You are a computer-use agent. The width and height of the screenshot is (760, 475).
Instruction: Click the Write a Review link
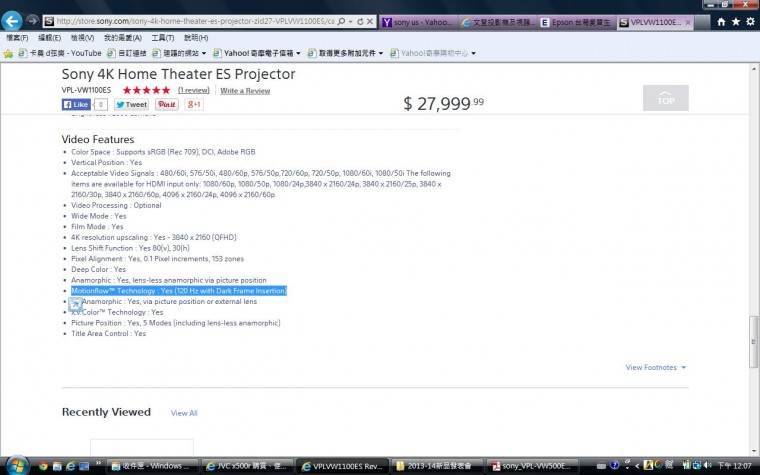tap(245, 91)
